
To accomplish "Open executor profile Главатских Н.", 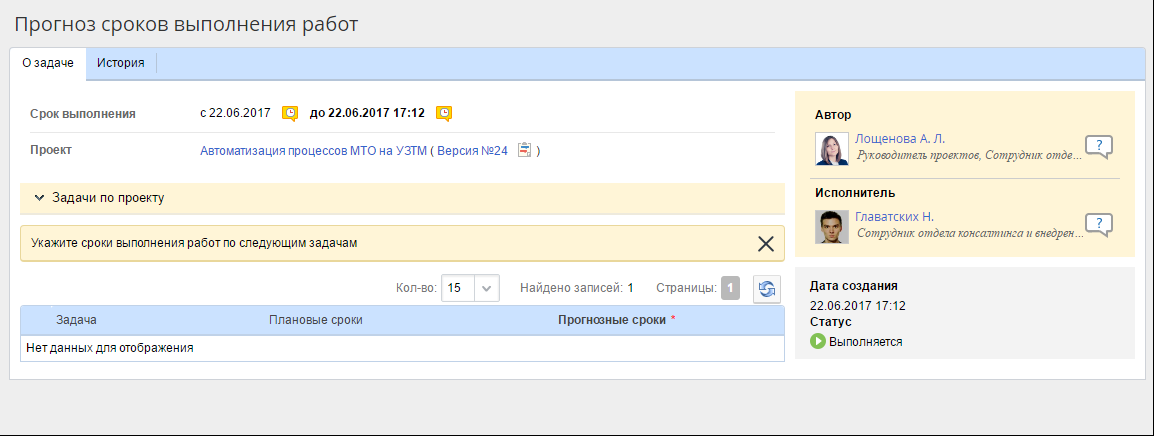I will click(893, 217).
